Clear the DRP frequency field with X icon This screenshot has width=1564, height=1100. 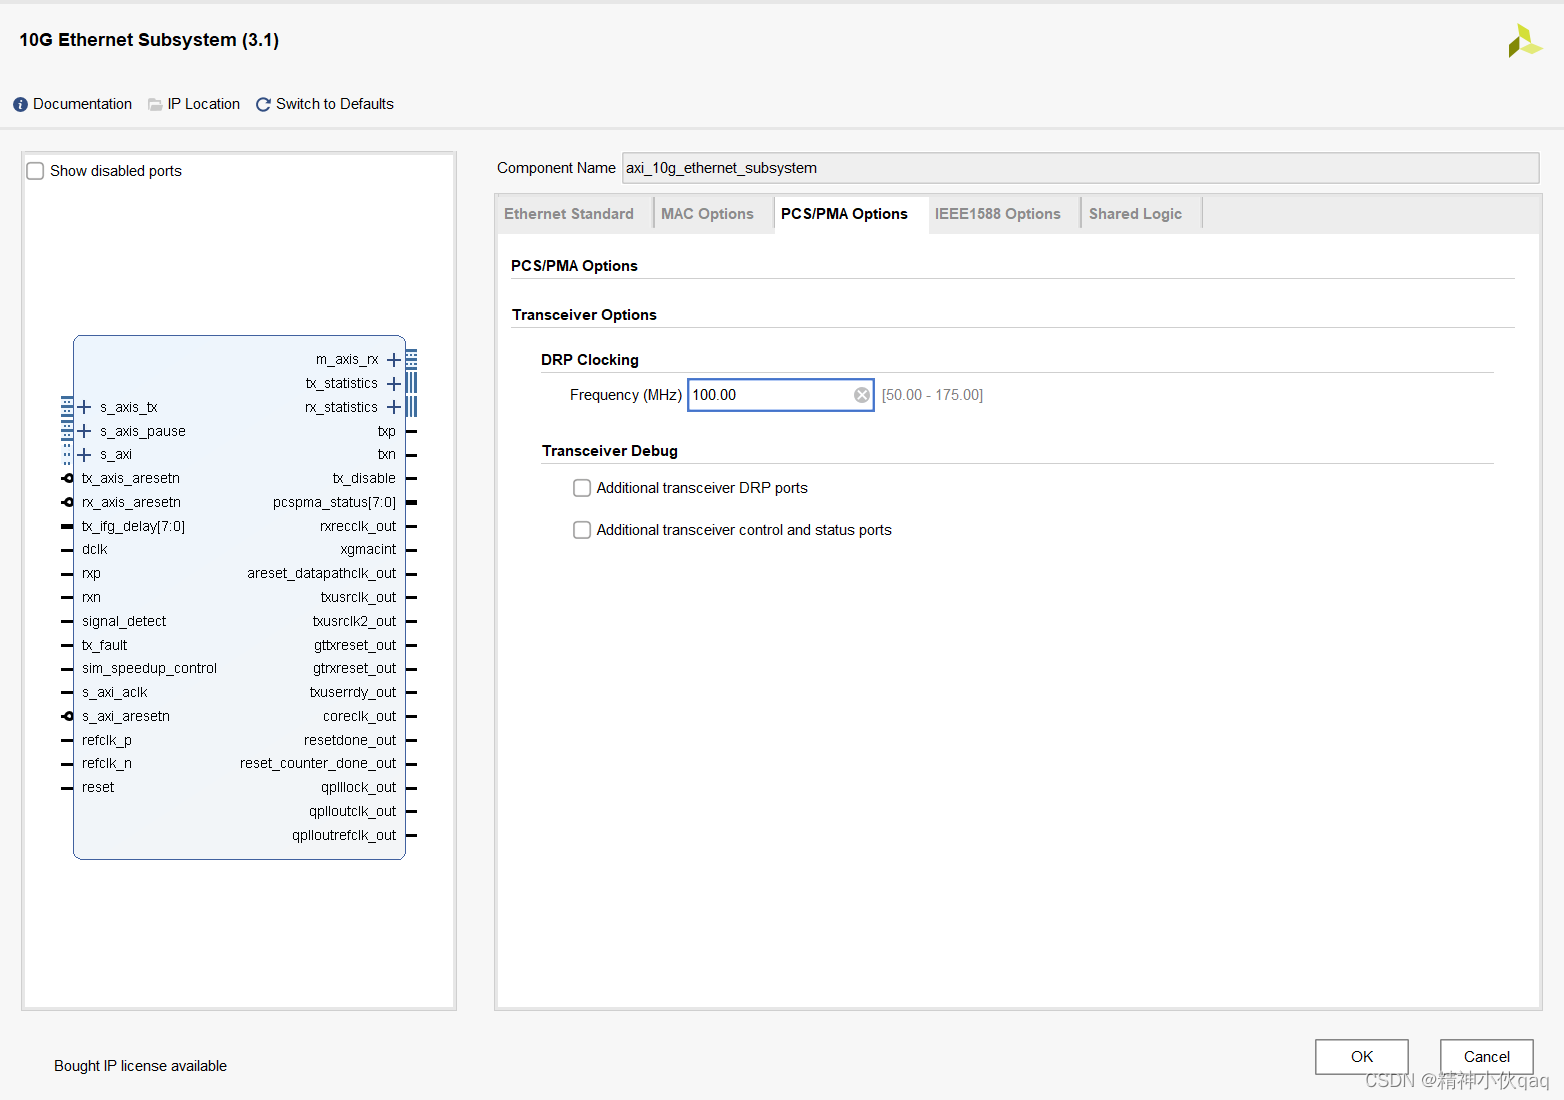click(862, 395)
